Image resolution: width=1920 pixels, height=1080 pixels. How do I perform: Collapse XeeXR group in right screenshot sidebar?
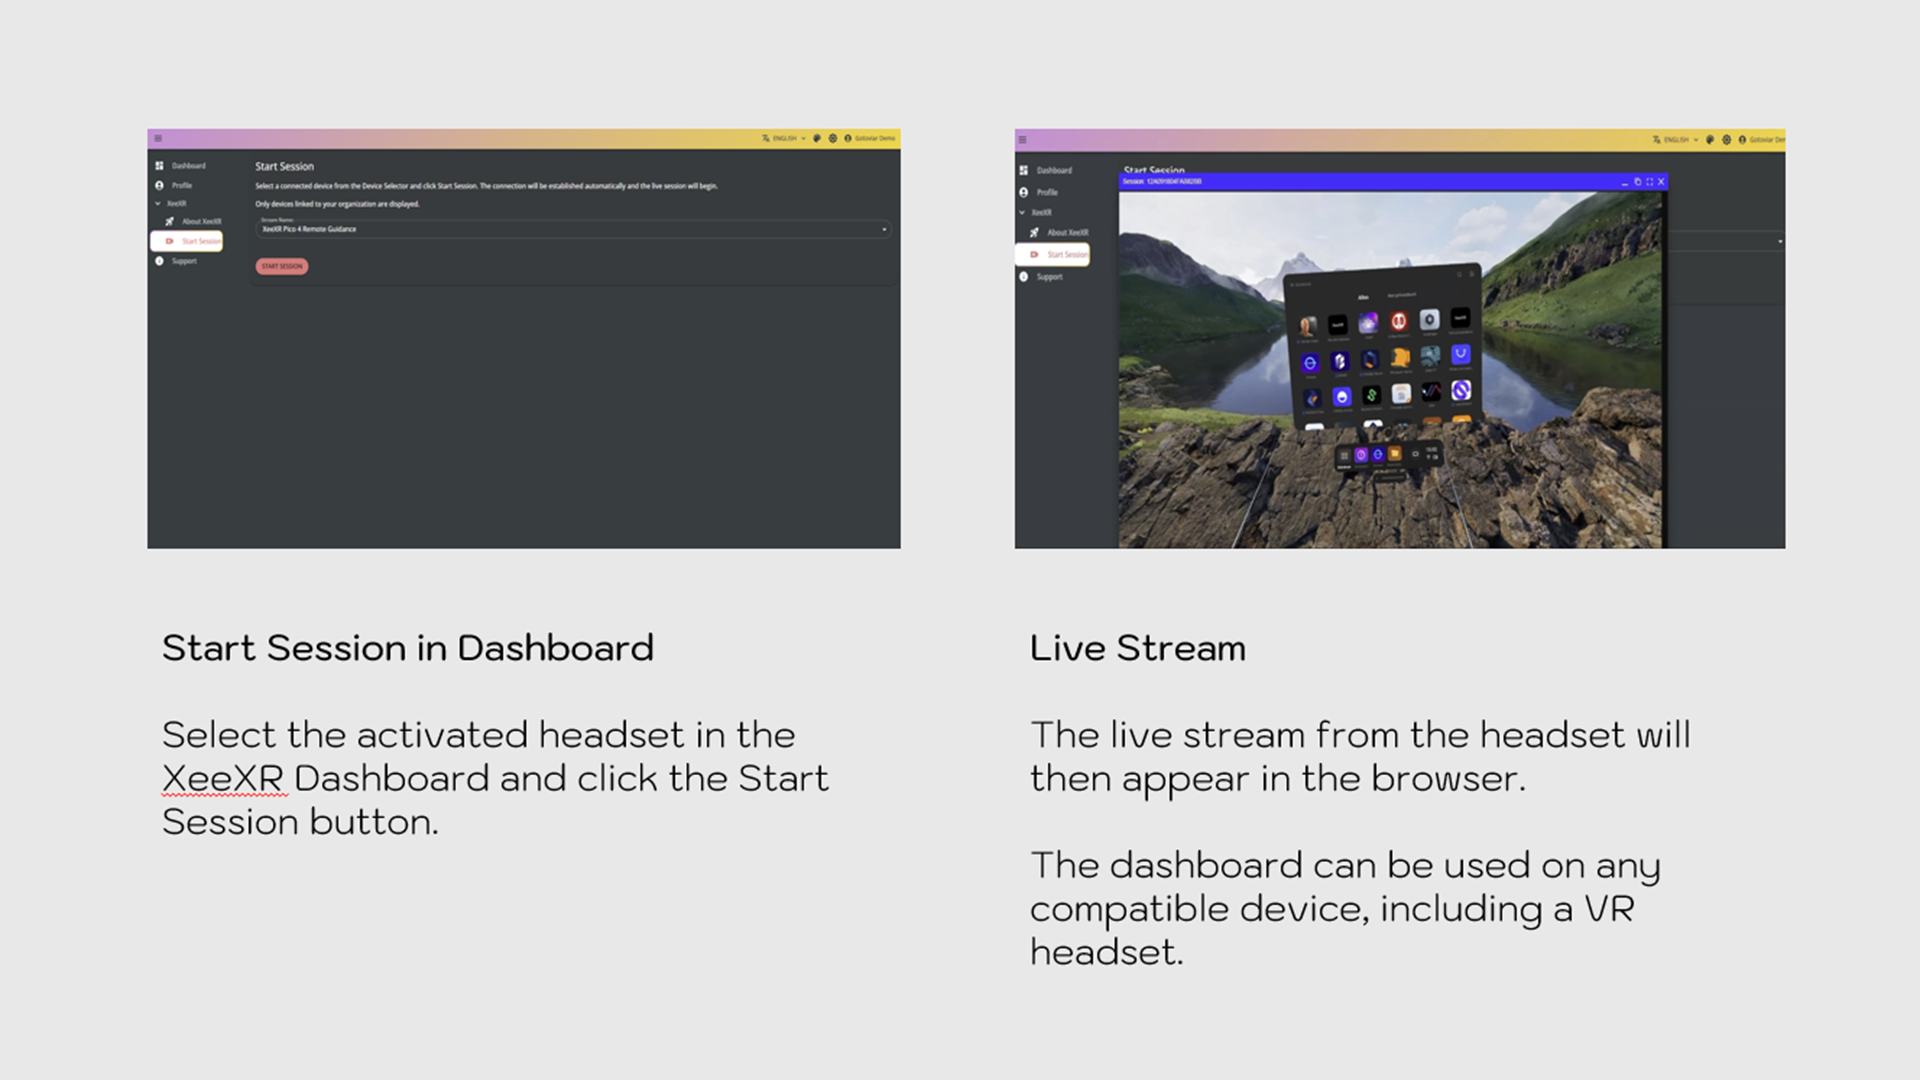click(x=1036, y=212)
